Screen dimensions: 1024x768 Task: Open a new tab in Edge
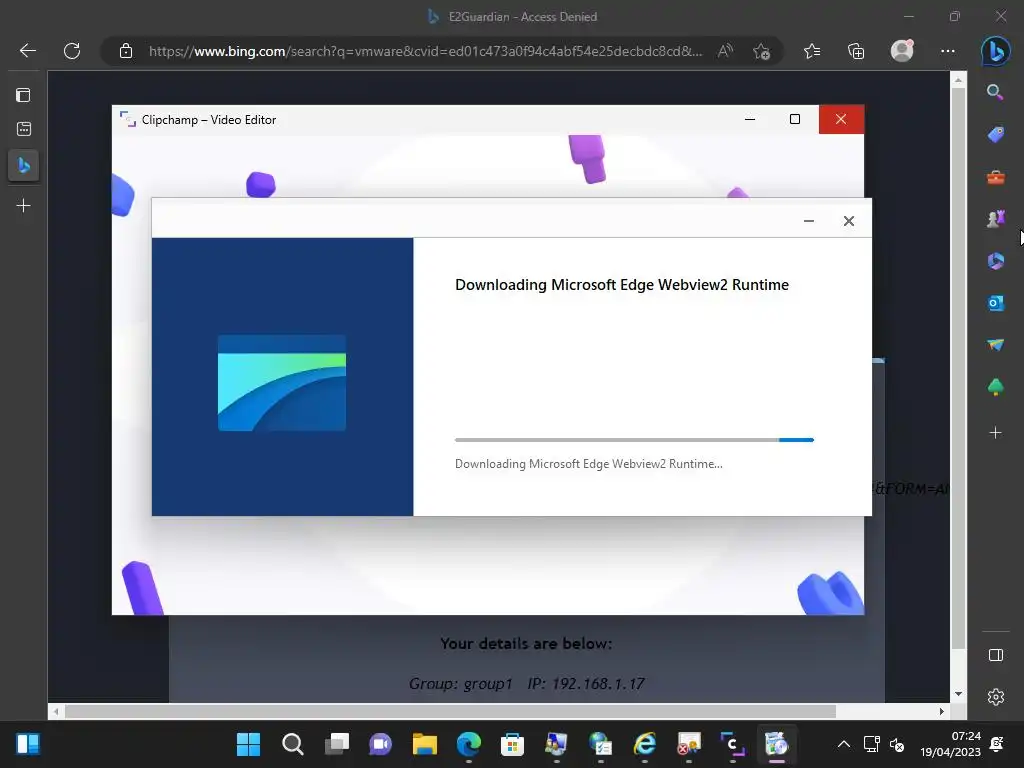pyautogui.click(x=24, y=206)
